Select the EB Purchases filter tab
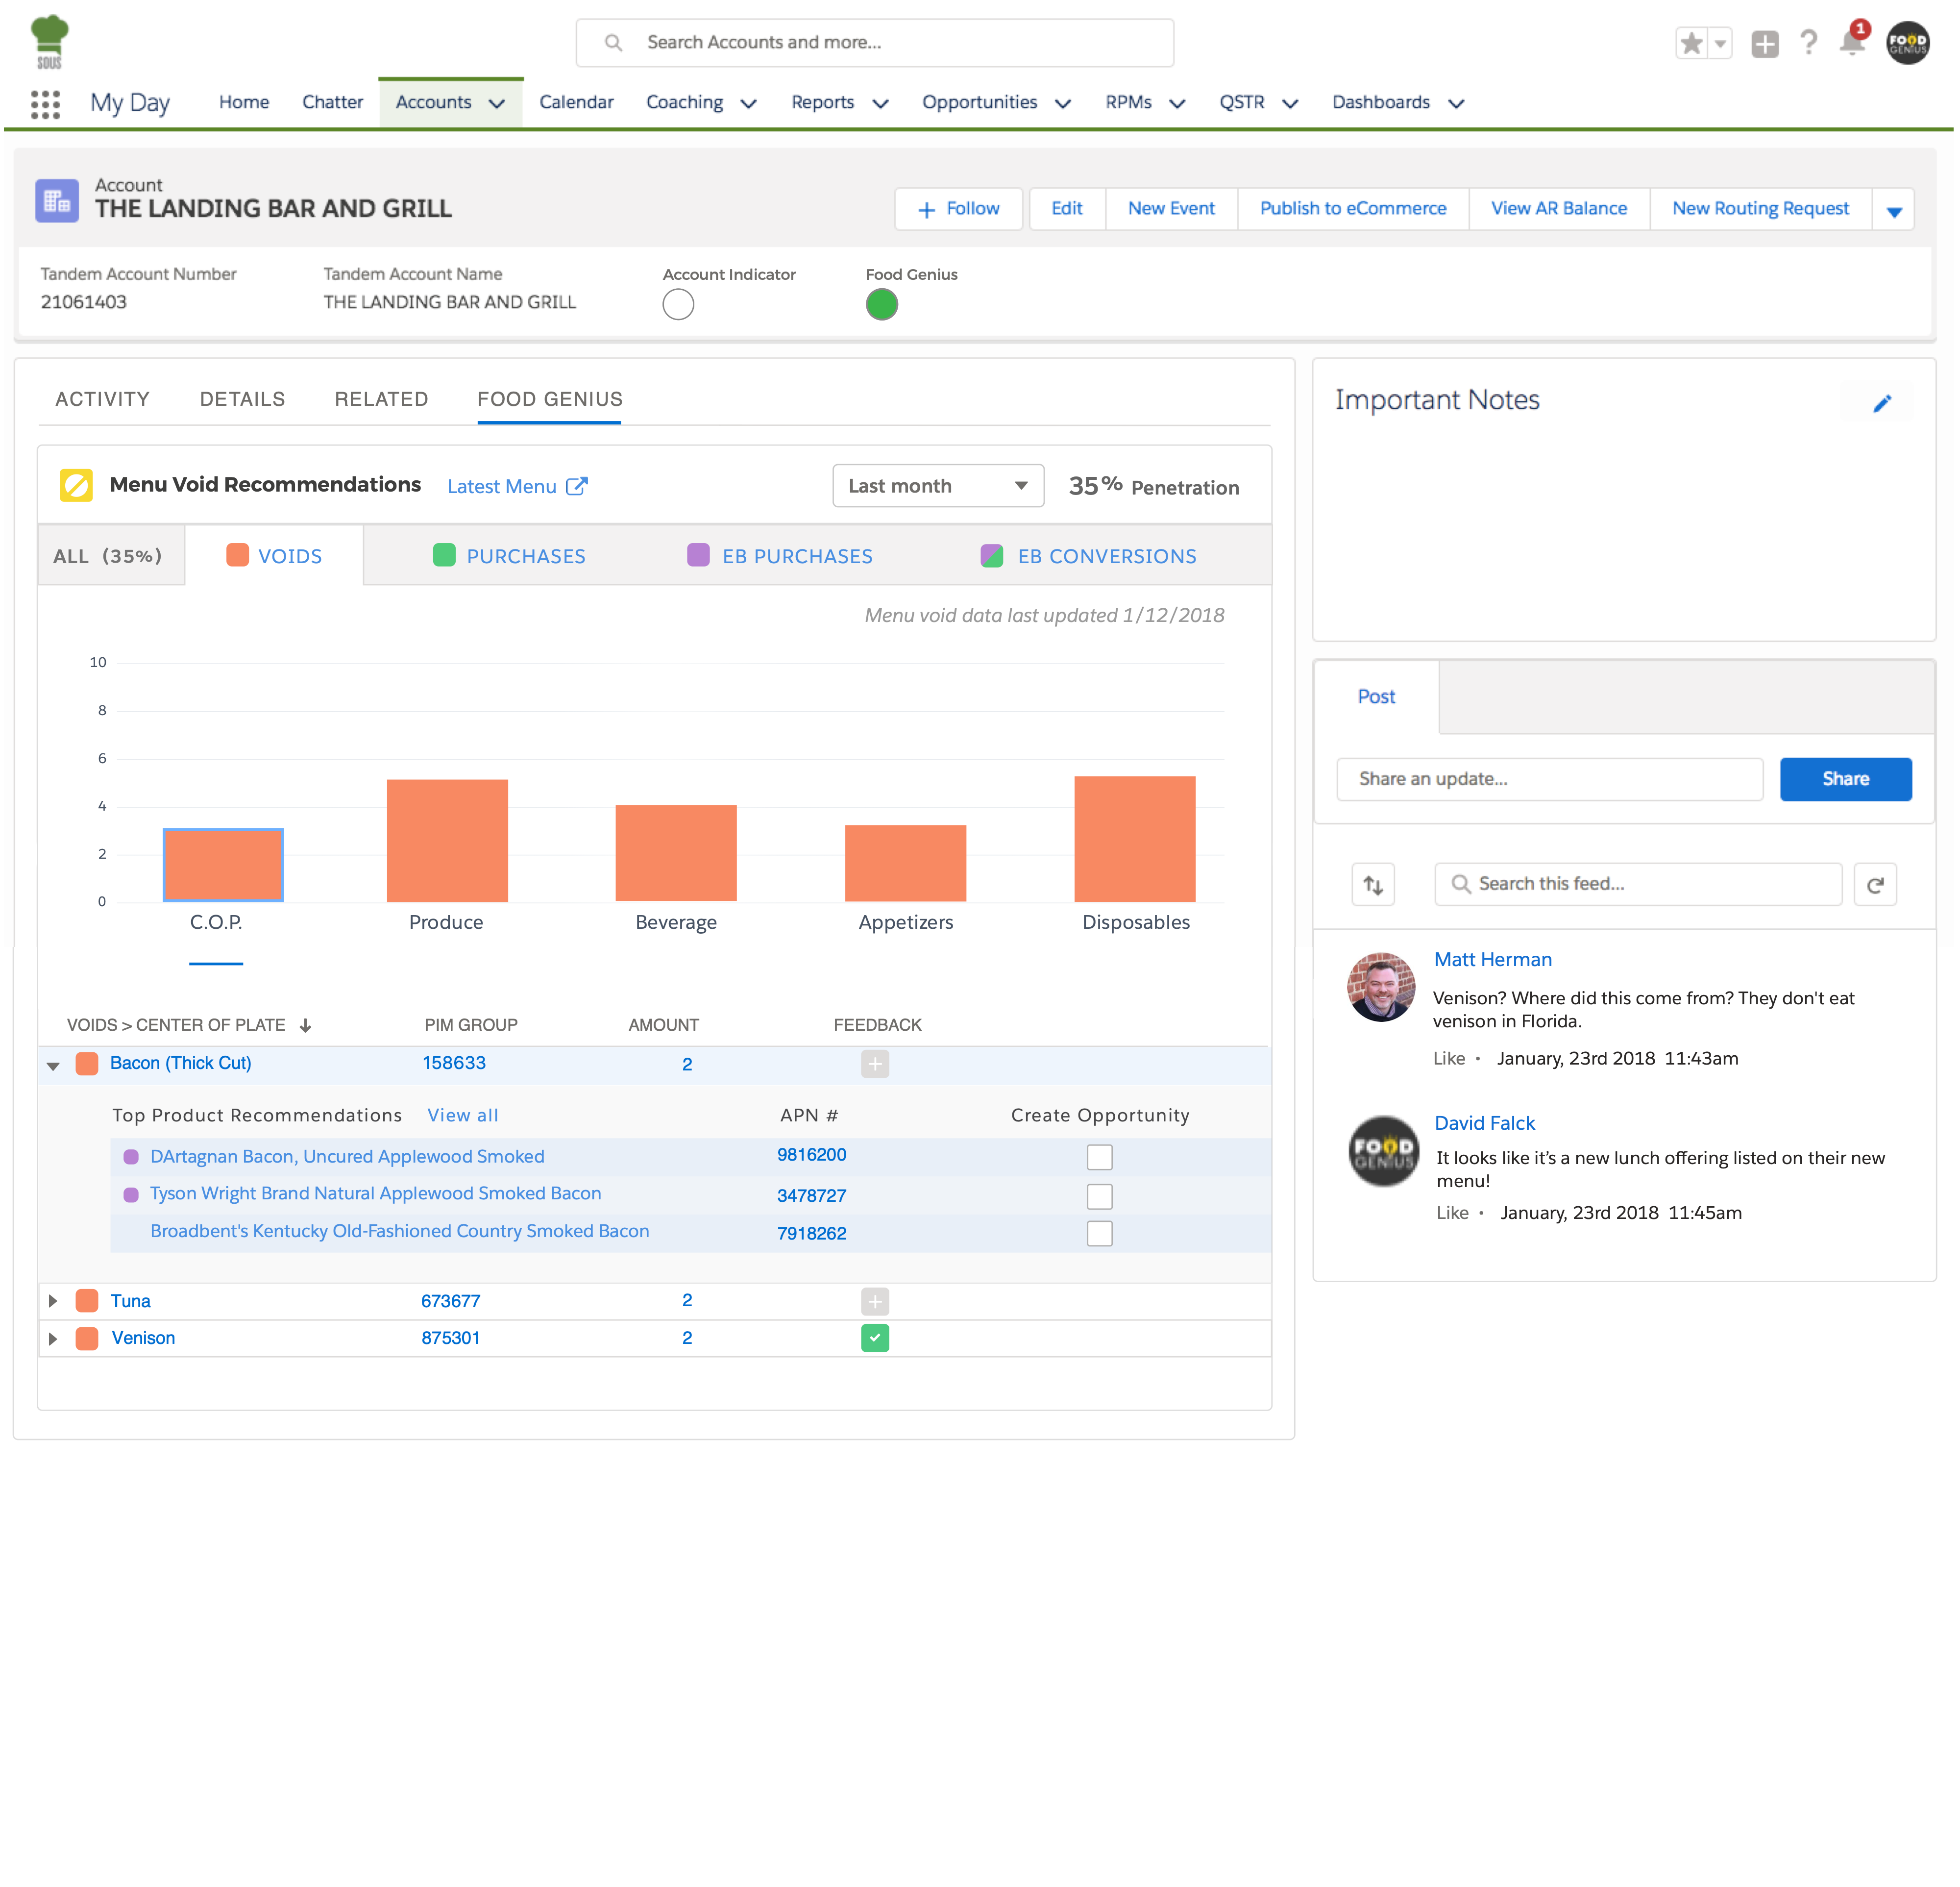The height and width of the screenshot is (1887, 1960). (780, 556)
